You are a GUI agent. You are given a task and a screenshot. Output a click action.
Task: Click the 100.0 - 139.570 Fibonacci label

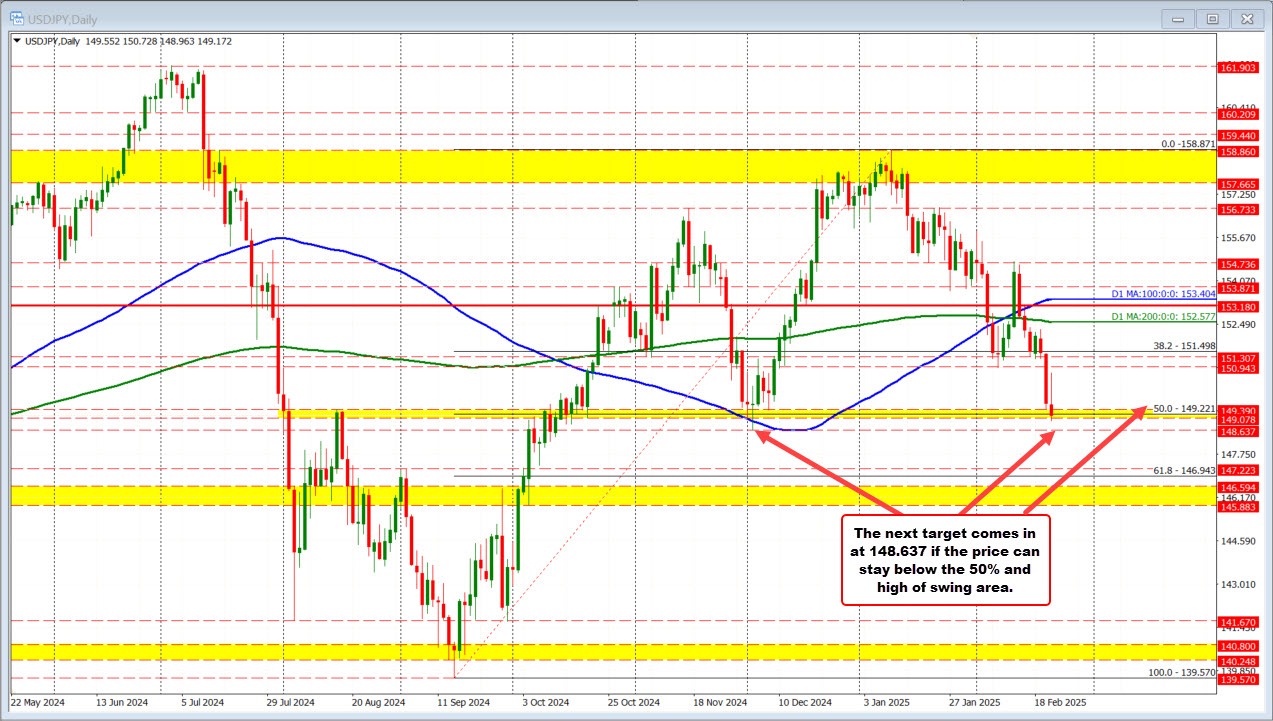(x=1180, y=674)
